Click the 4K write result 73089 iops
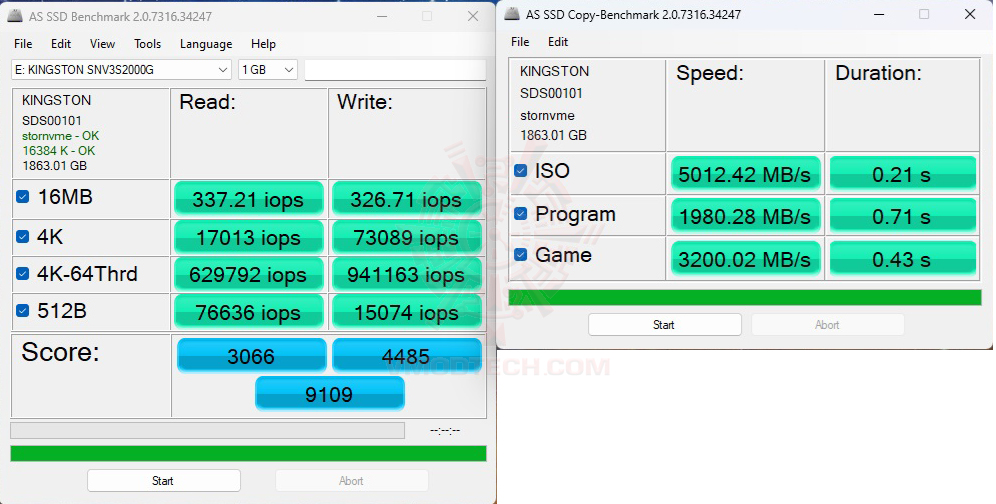 click(406, 237)
